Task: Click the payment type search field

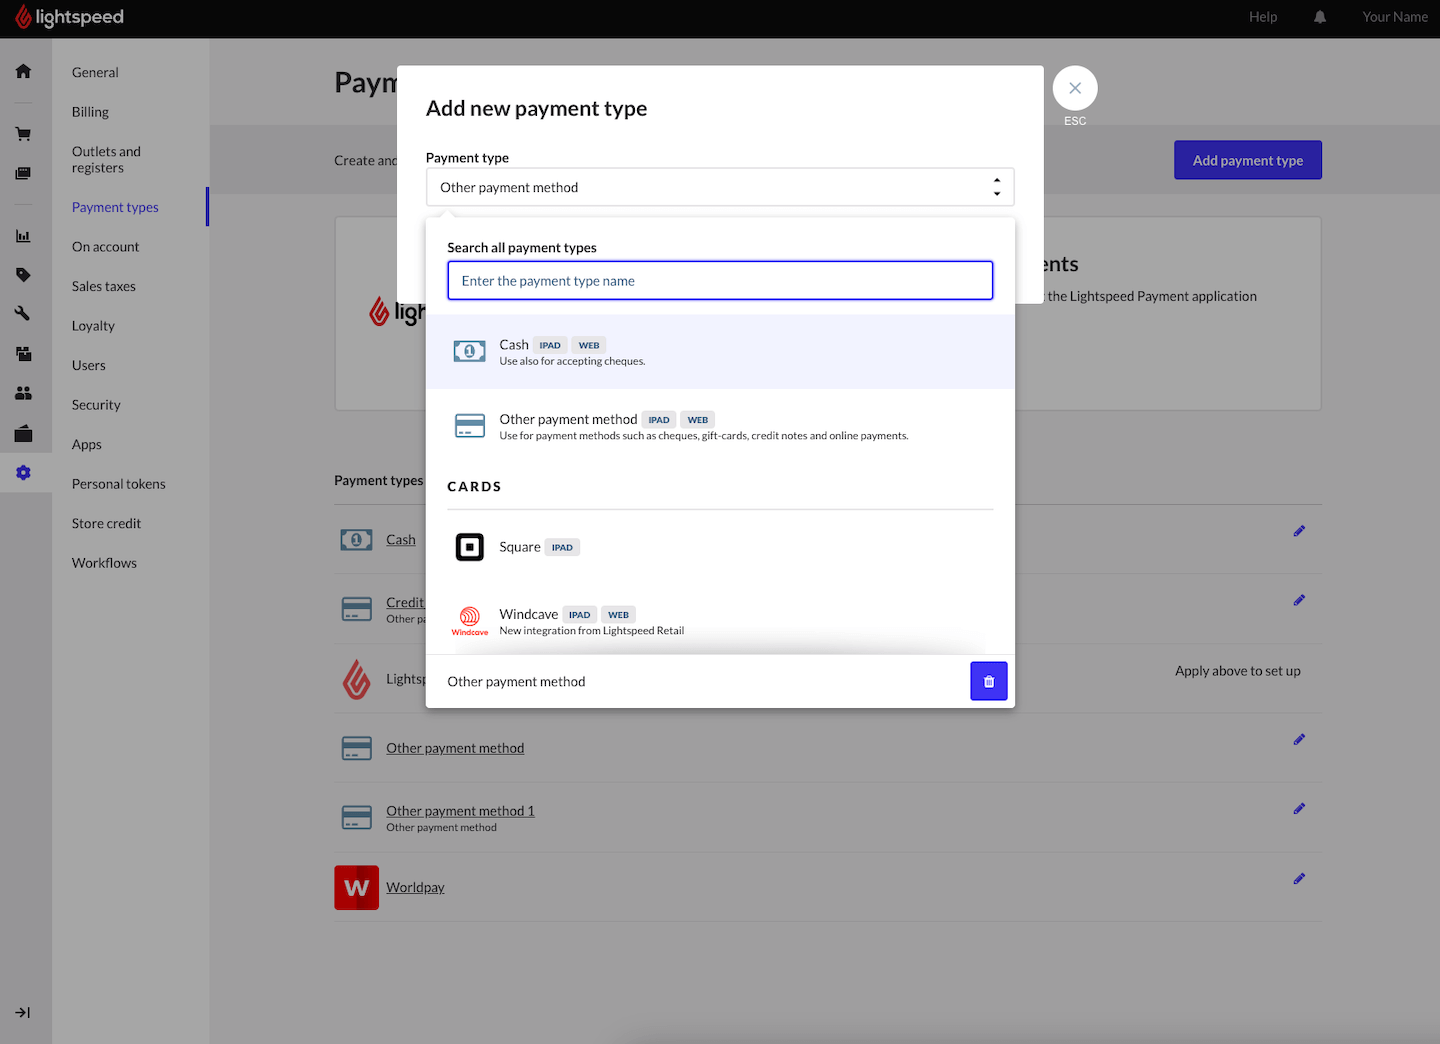Action: [x=719, y=281]
